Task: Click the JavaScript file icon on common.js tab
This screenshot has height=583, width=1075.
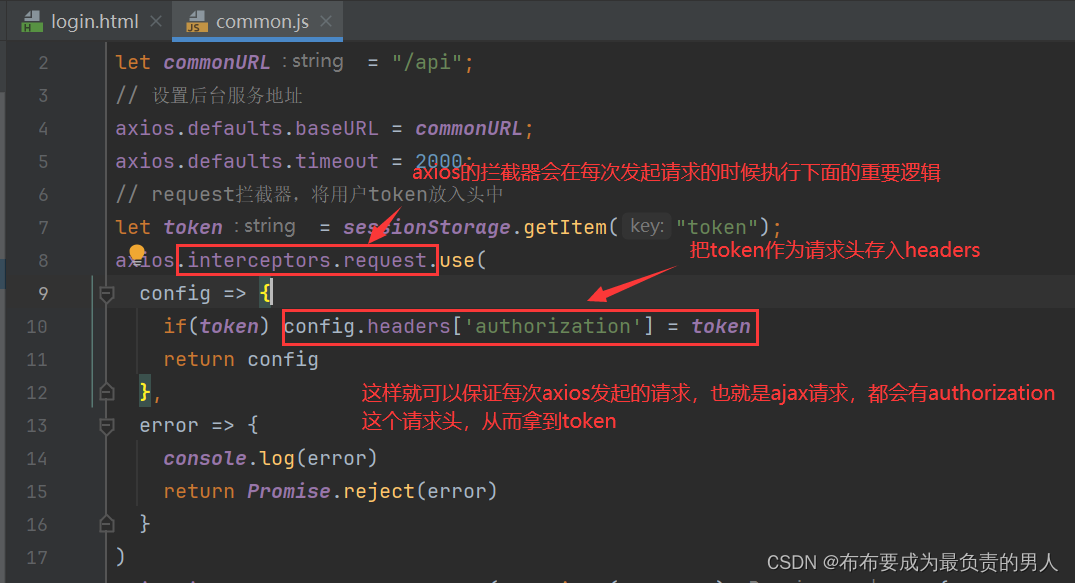Action: [x=196, y=19]
